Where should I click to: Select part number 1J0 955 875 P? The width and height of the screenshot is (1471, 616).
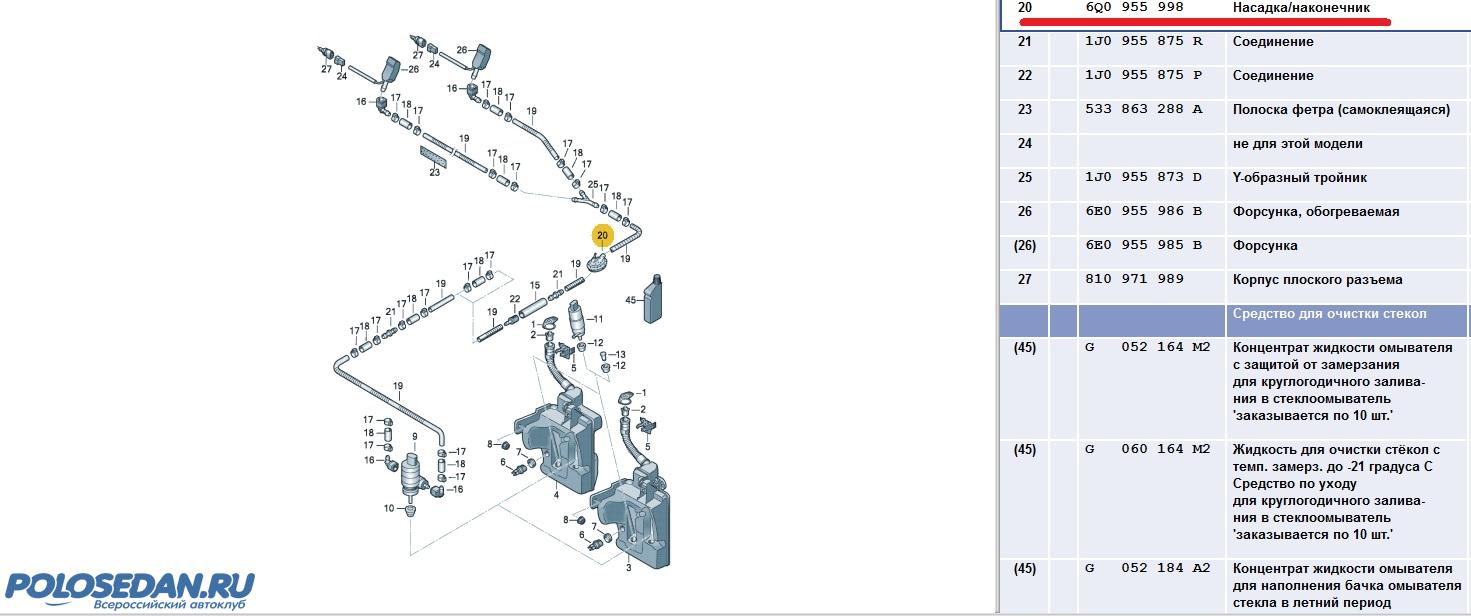point(1143,76)
